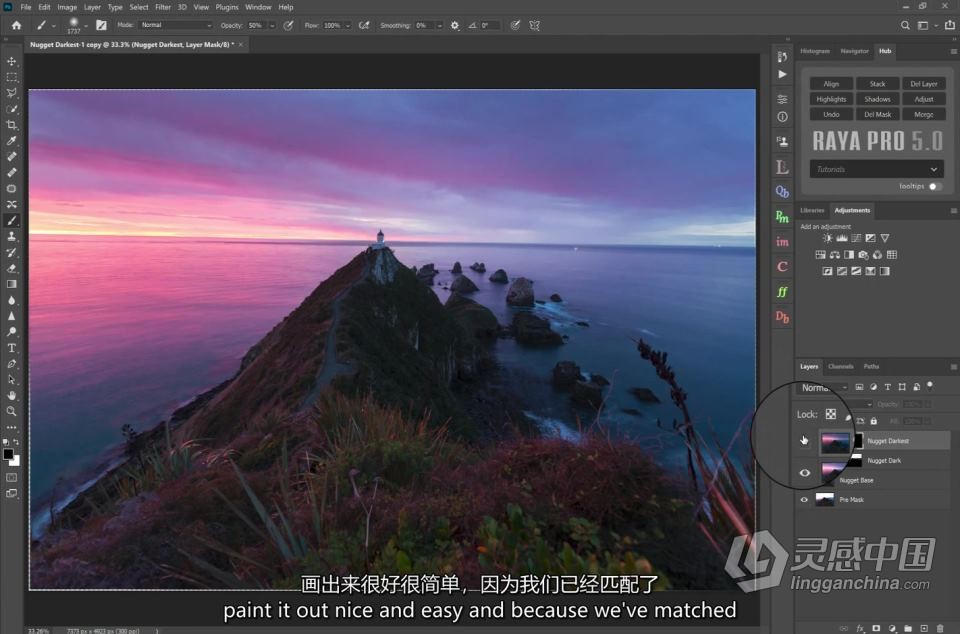Select the Zoom tool in toolbar
The width and height of the screenshot is (960, 634).
coord(12,411)
